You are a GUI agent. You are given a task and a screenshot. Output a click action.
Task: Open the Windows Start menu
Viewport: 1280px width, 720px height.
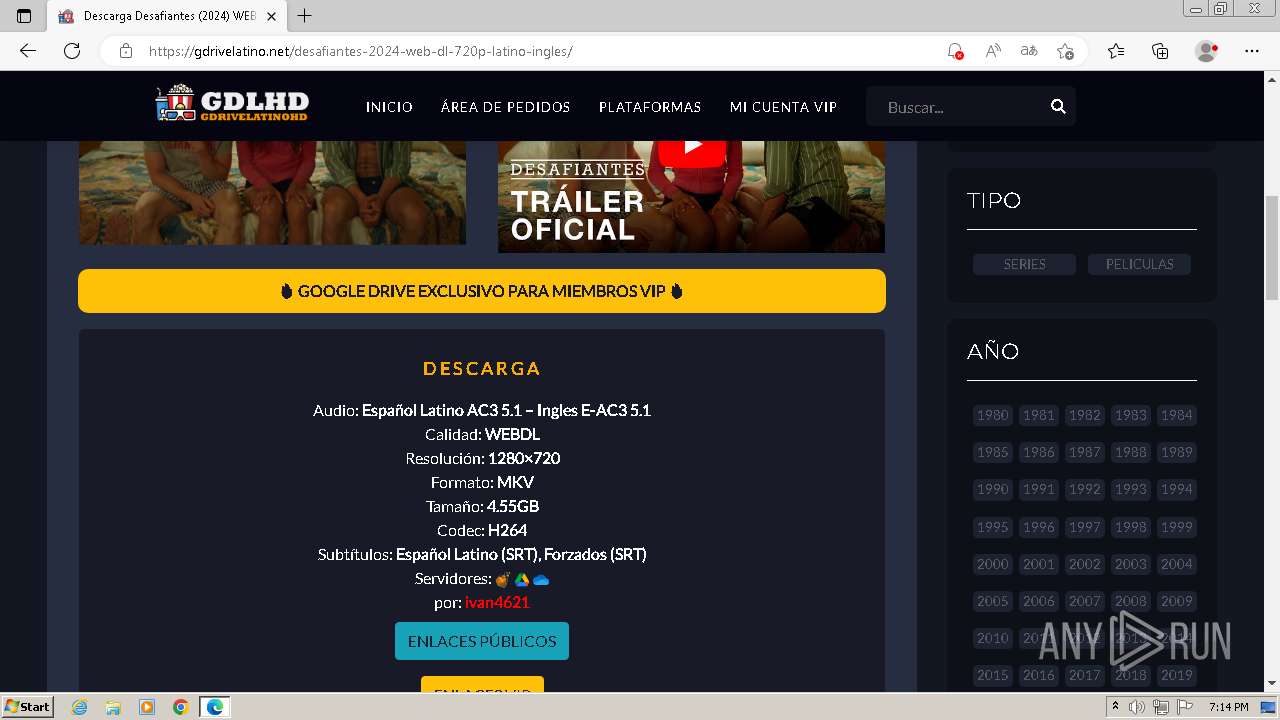pos(27,707)
